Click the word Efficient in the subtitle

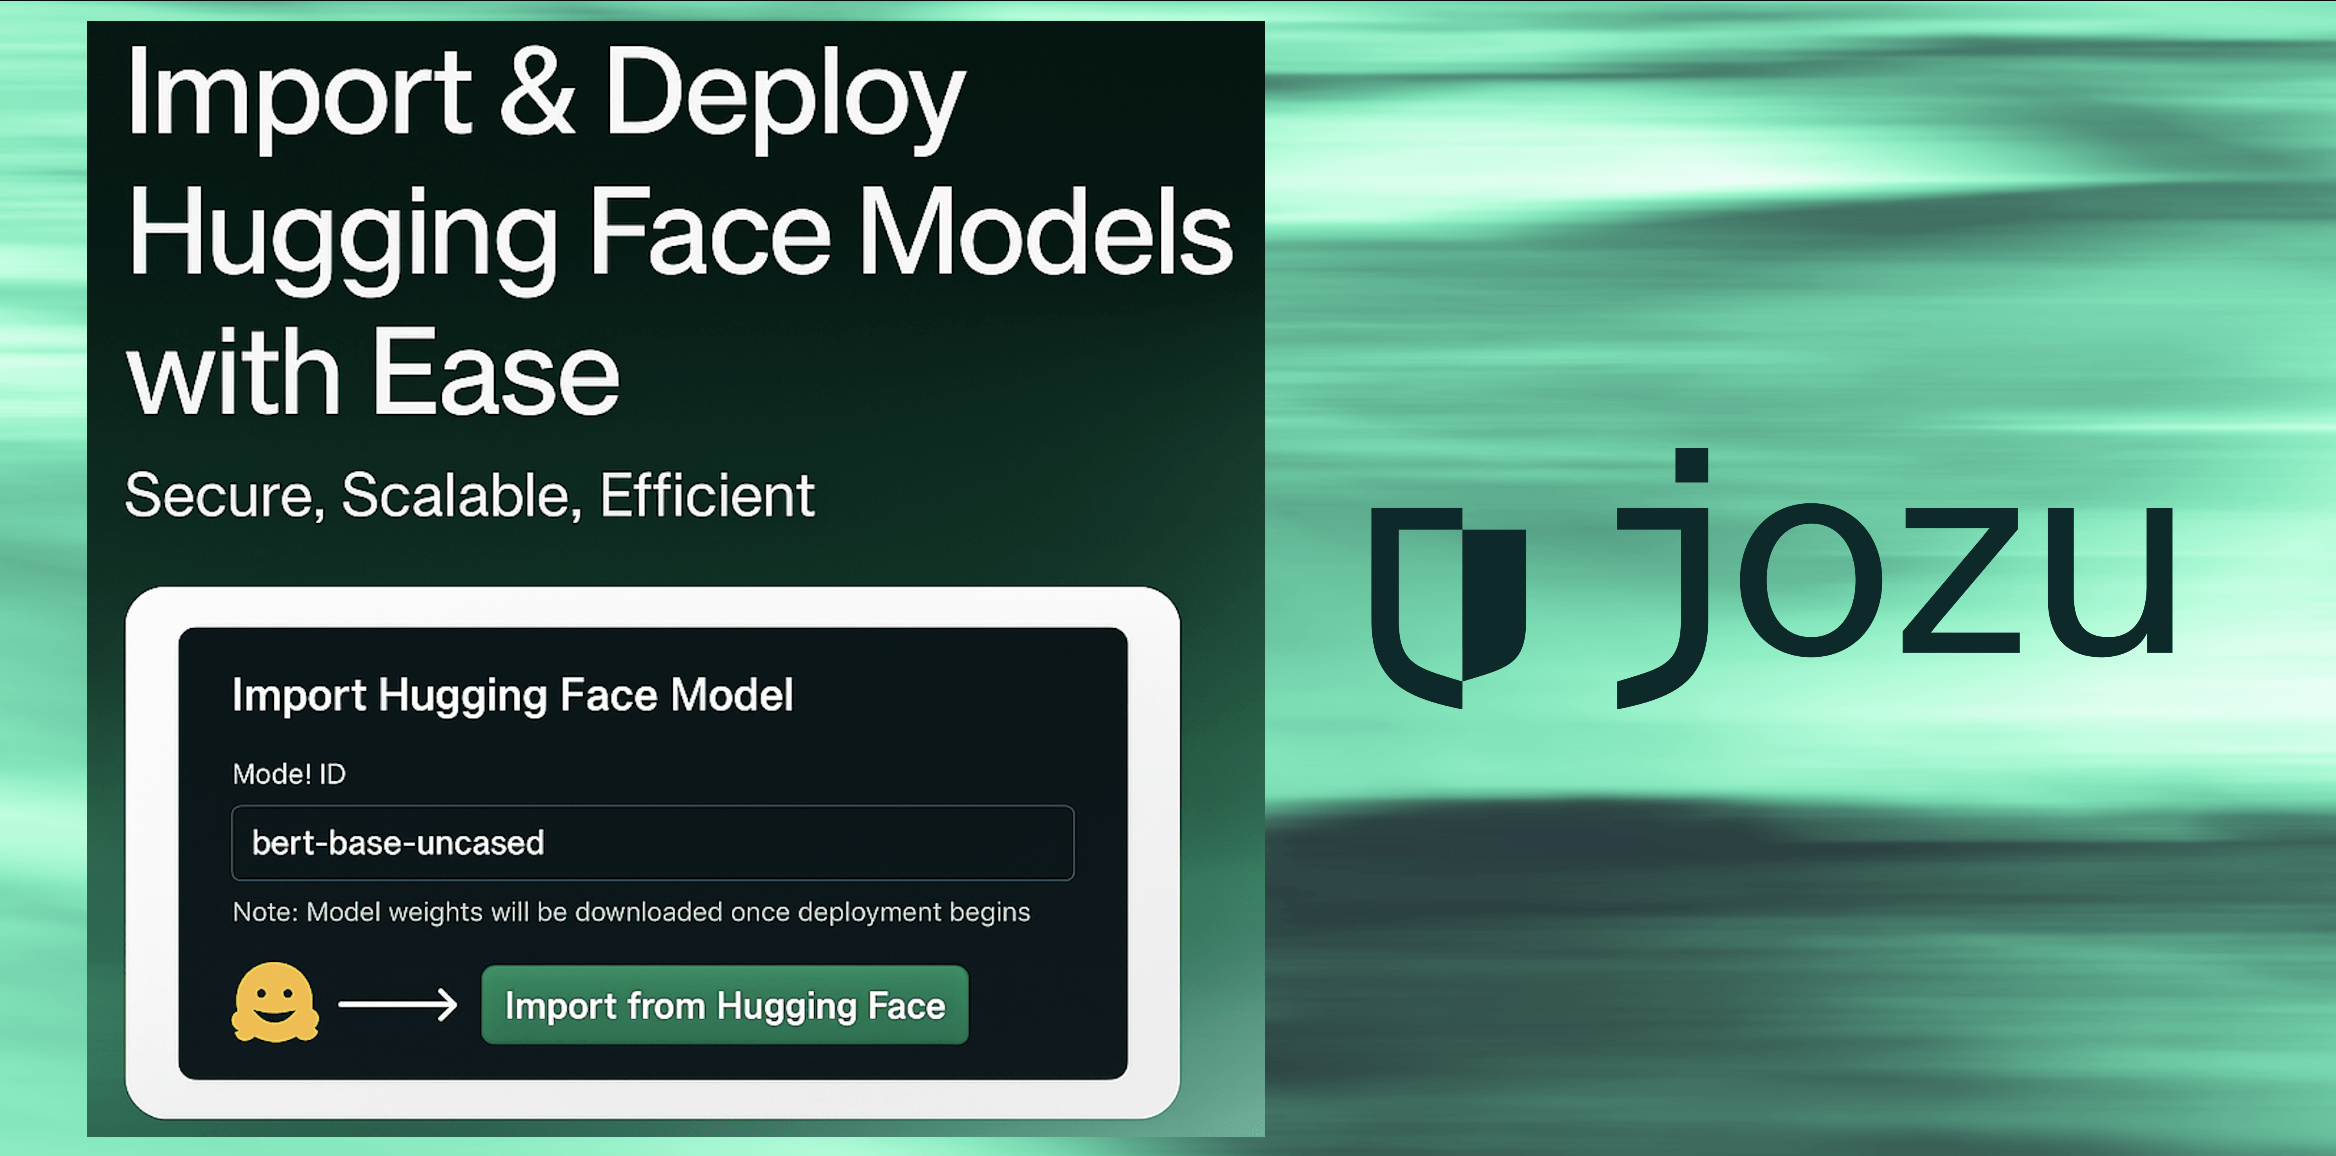(x=707, y=495)
